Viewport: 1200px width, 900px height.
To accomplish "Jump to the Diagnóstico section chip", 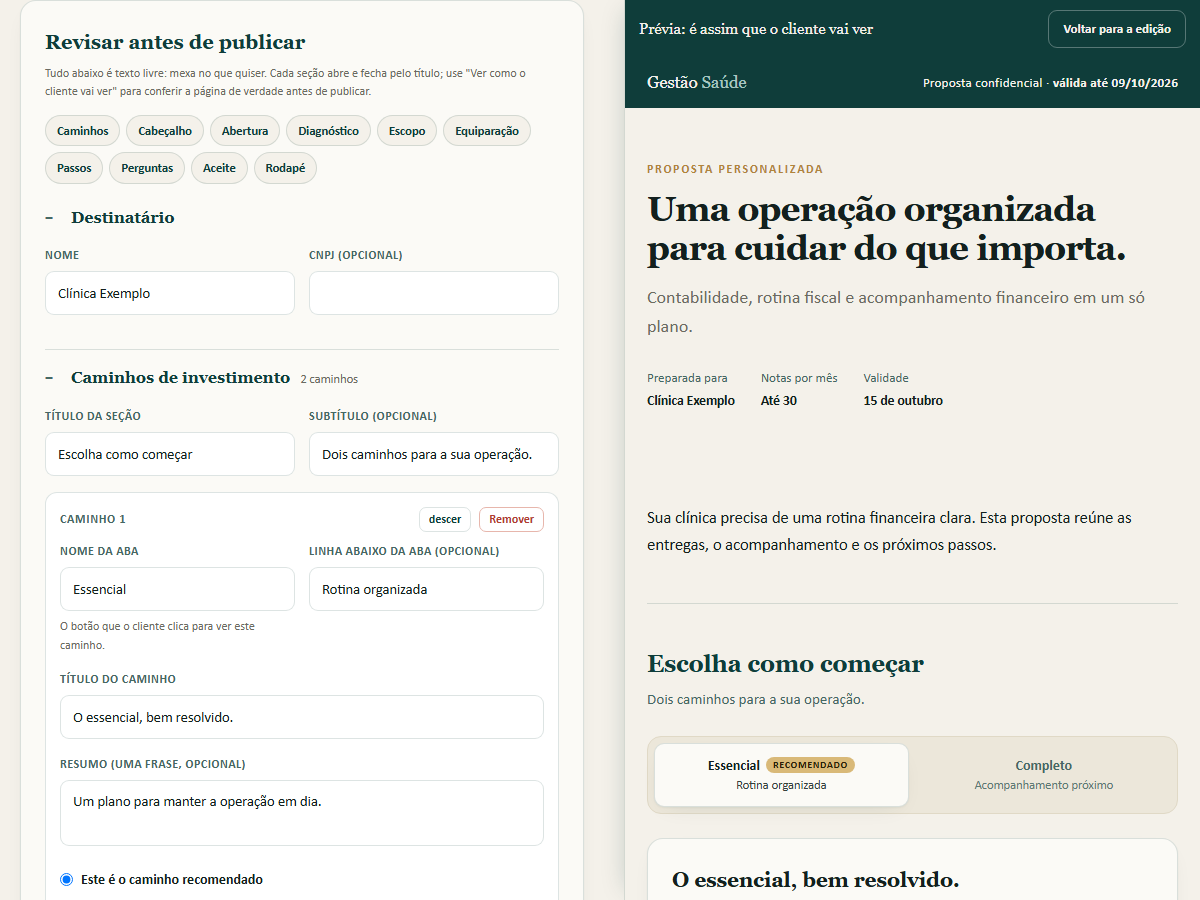I will tap(328, 131).
